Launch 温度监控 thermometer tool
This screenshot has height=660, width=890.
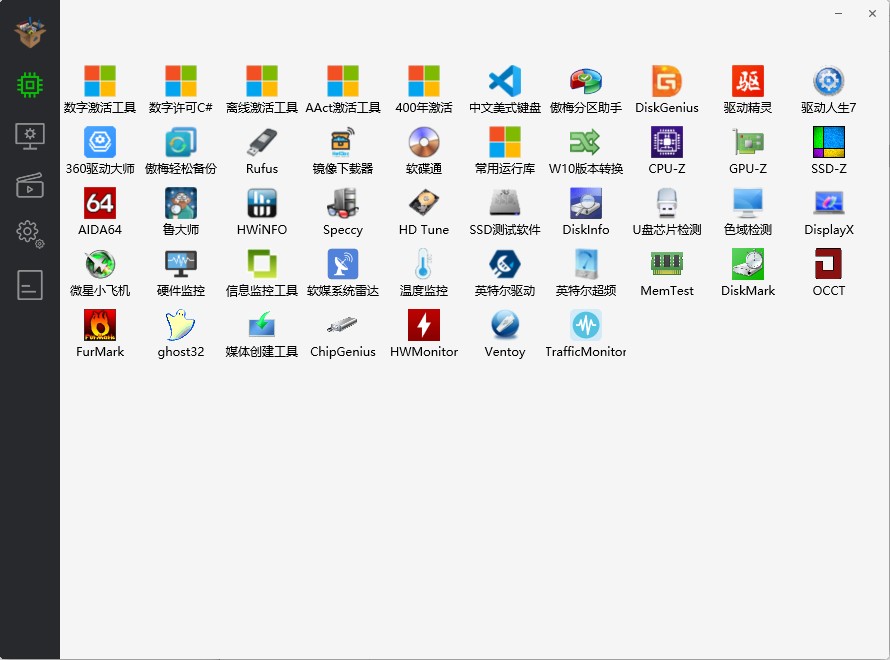pyautogui.click(x=424, y=273)
